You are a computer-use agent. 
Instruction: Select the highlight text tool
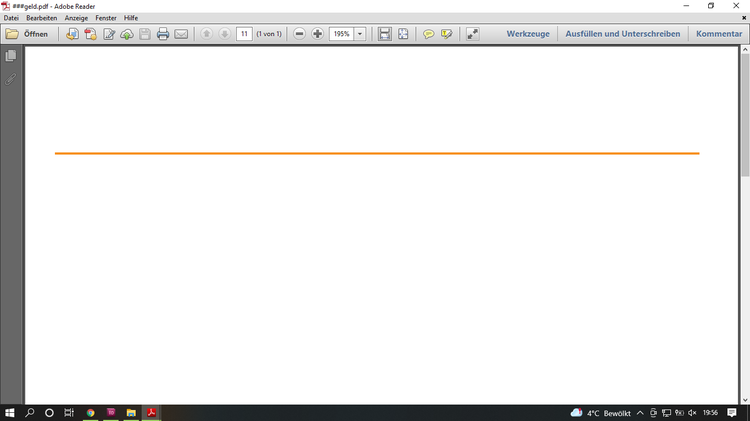click(x=446, y=34)
